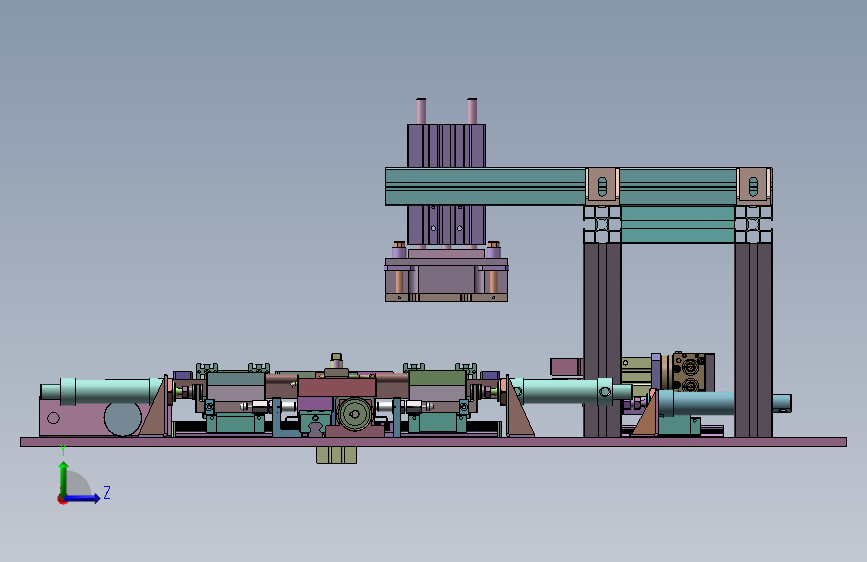This screenshot has width=867, height=562.
Task: Select the olive block beneath the base plate
Action: [x=336, y=455]
